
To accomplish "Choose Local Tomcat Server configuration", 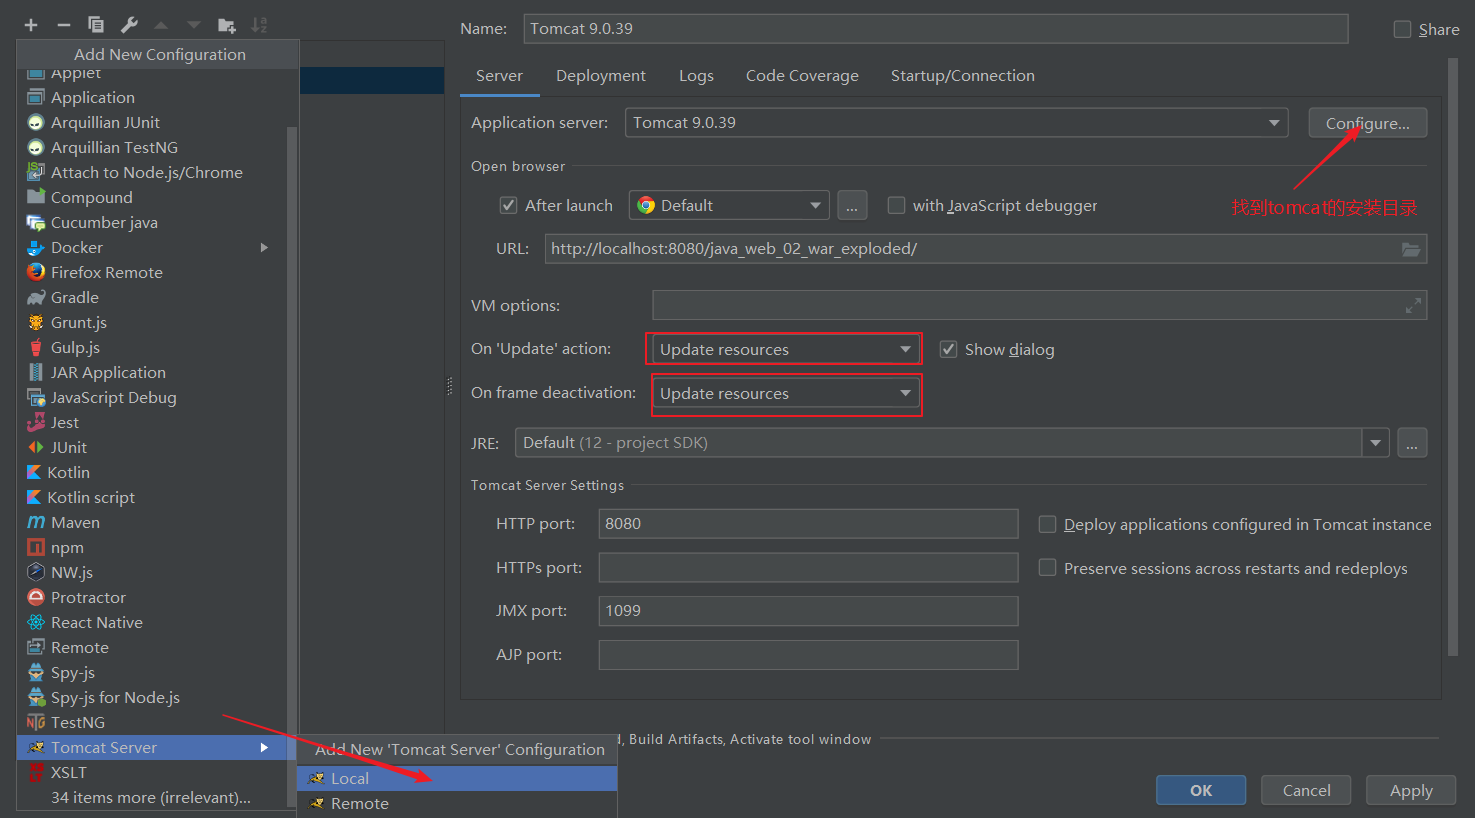I will coord(457,778).
